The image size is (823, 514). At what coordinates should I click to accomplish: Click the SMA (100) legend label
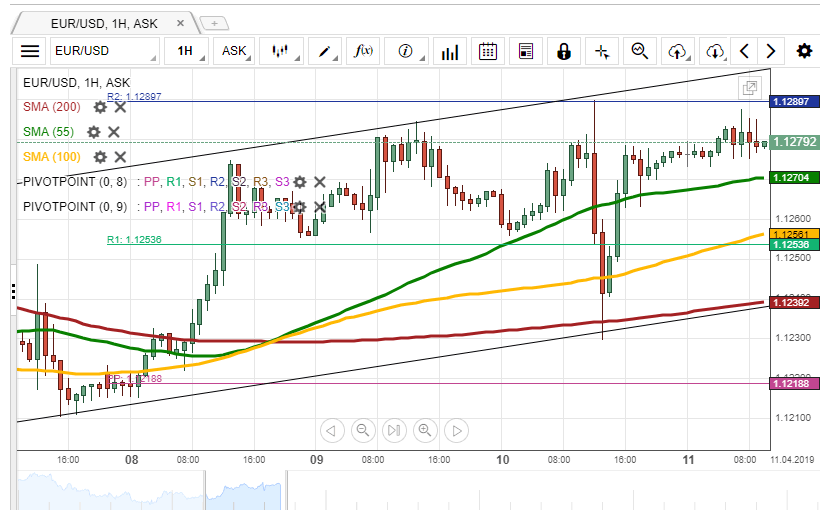(52, 156)
